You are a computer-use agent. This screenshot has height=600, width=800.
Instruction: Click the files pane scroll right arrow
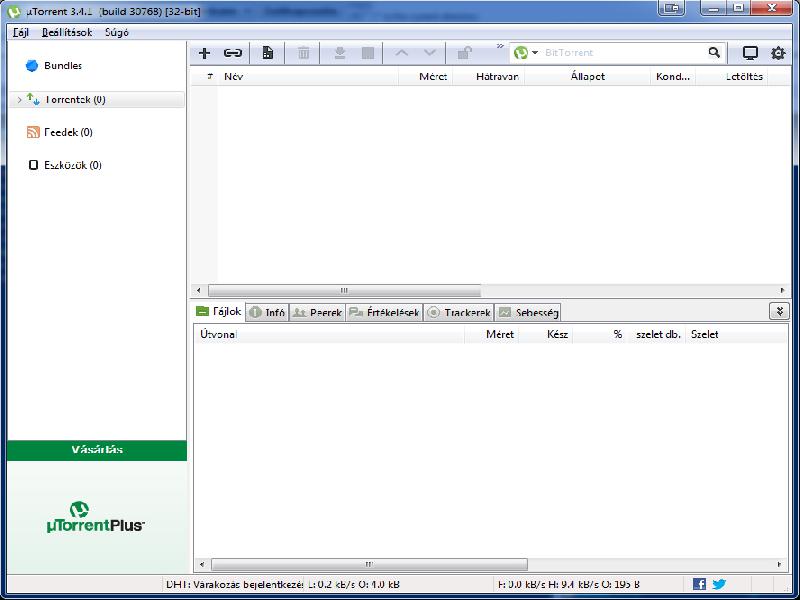[x=780, y=564]
